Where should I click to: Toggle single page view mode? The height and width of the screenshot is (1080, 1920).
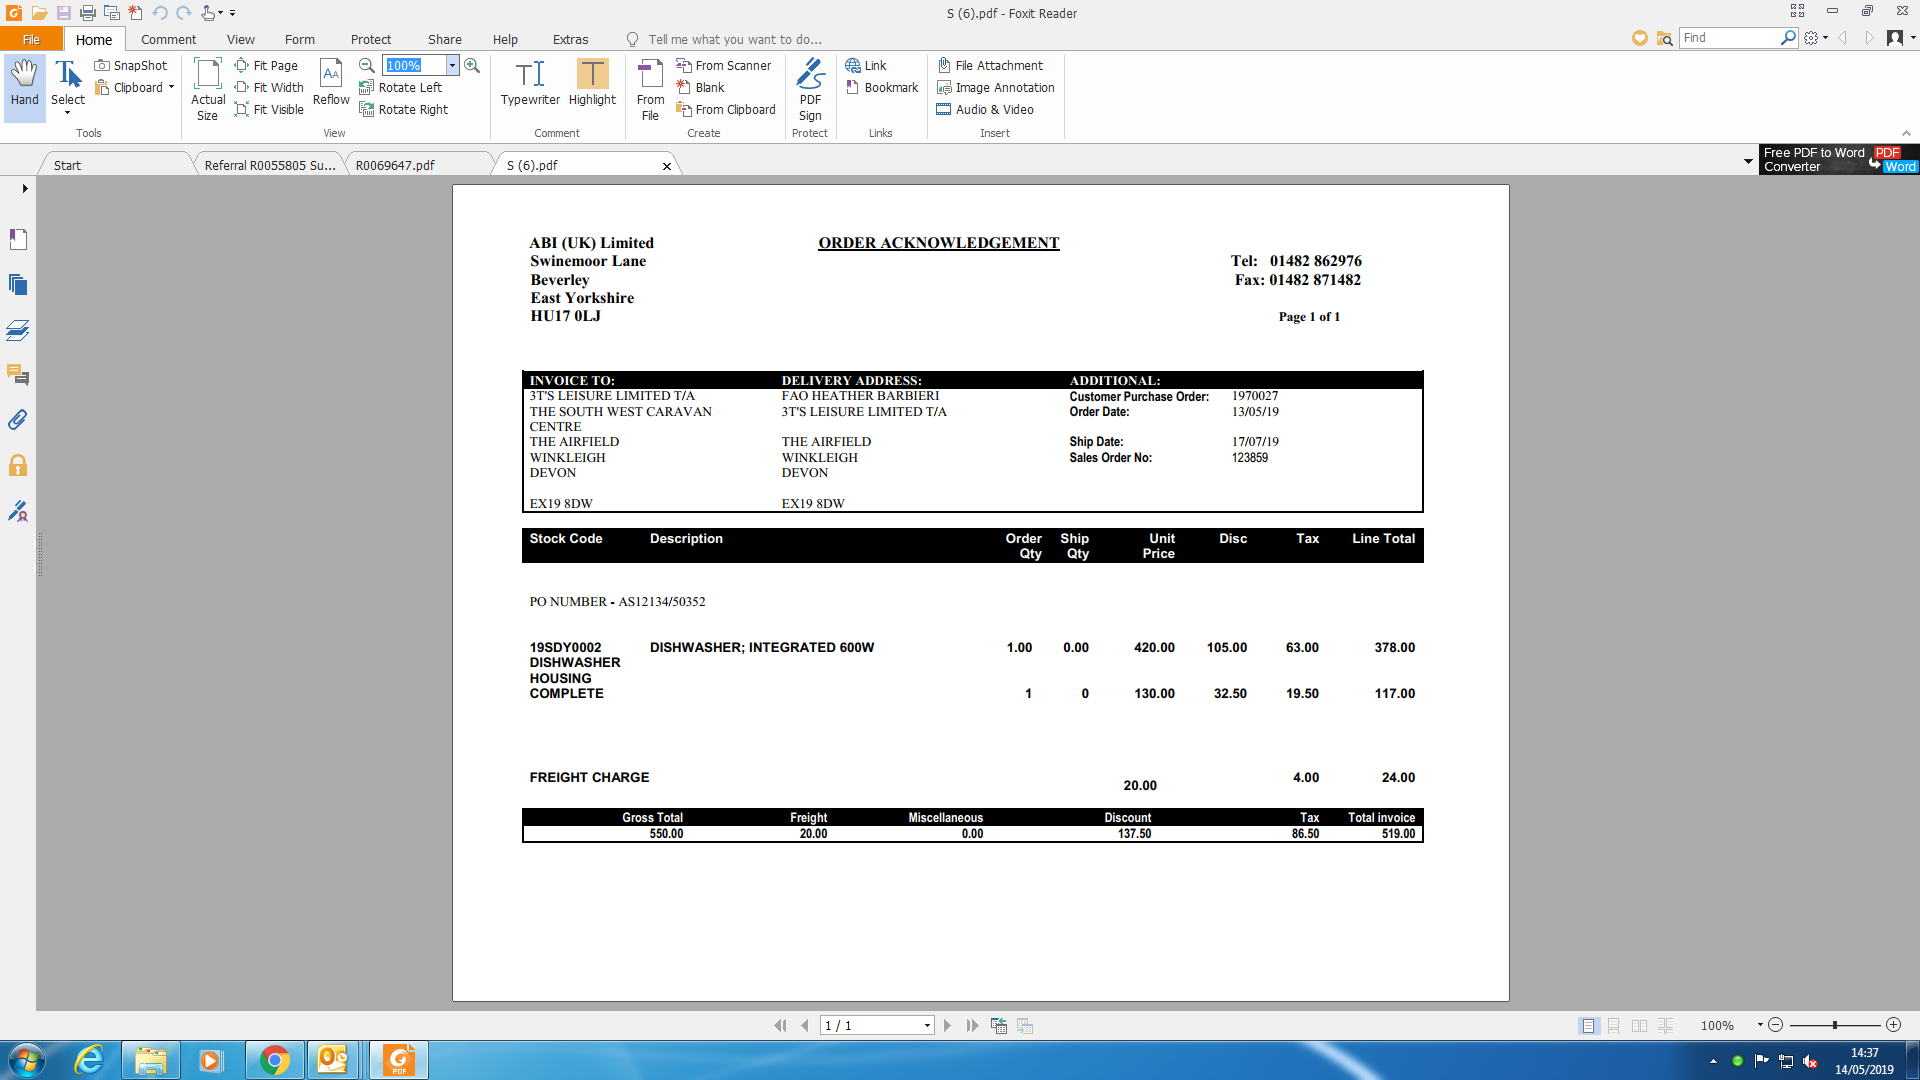(1588, 1026)
